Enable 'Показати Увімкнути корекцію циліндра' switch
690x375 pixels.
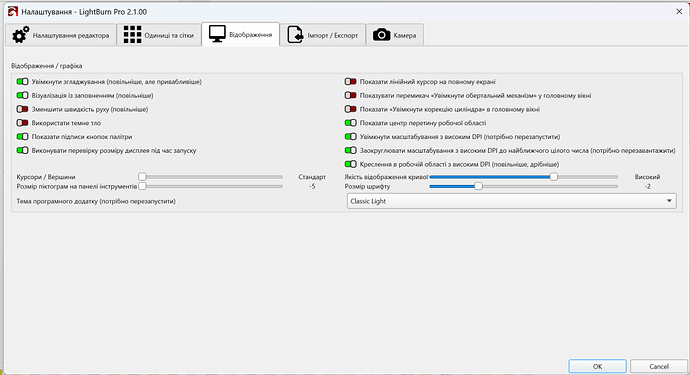click(x=351, y=109)
